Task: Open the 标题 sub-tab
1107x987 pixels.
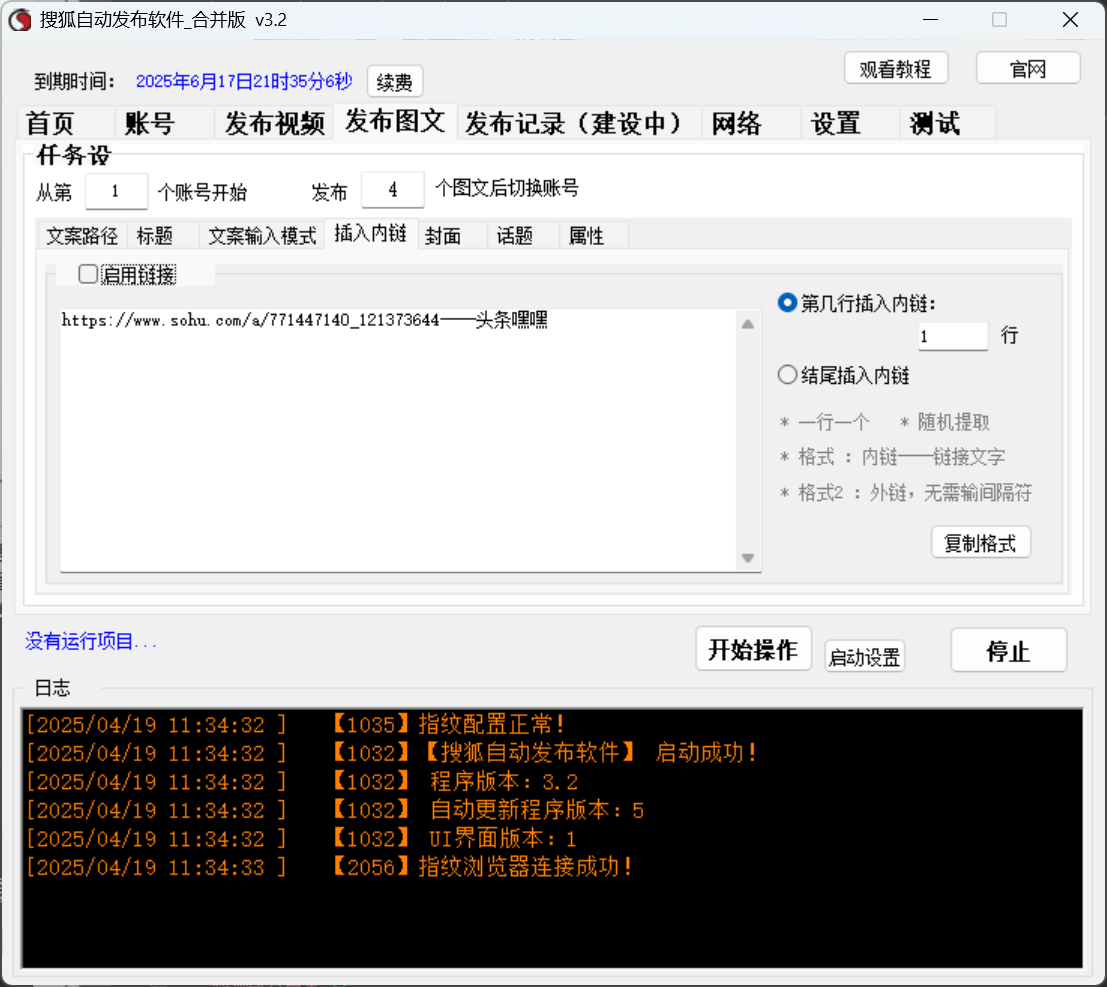Action: click(162, 235)
